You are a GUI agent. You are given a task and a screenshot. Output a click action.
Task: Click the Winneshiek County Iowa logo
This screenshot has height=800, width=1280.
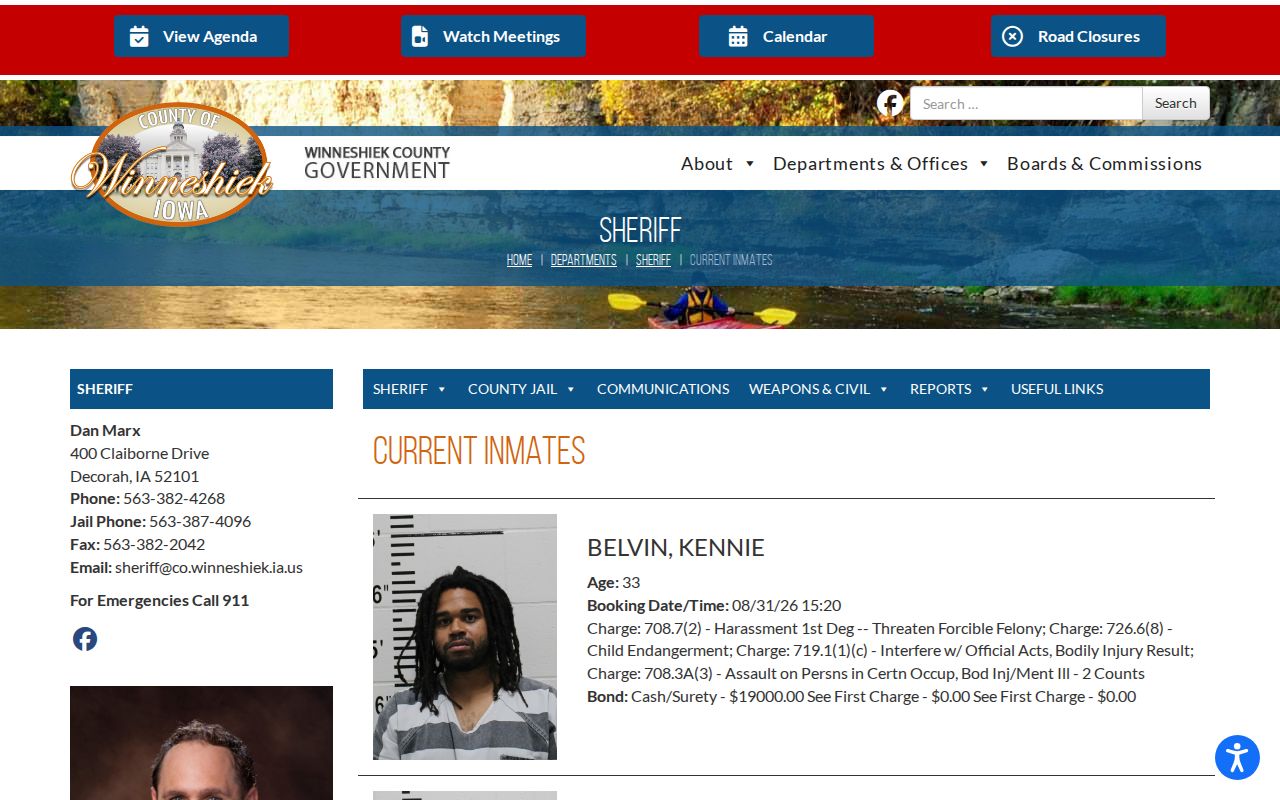(171, 165)
